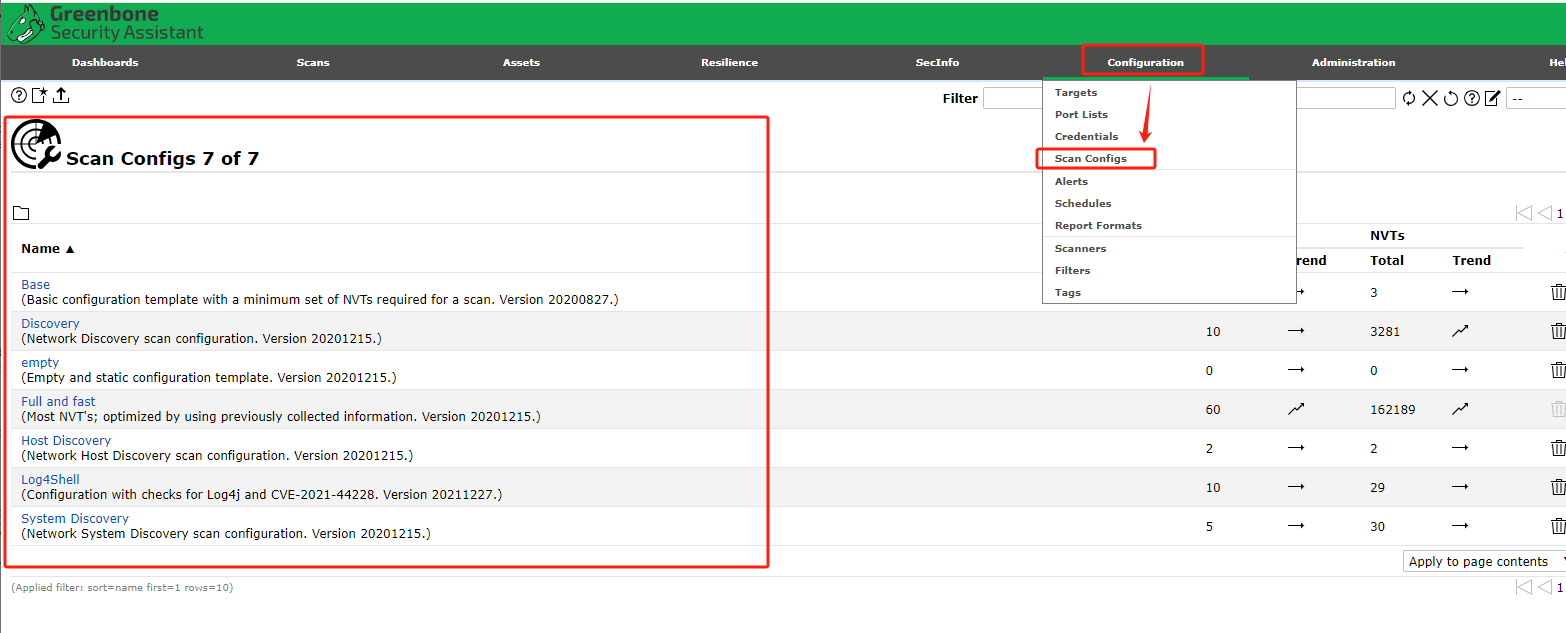The height and width of the screenshot is (633, 1566).
Task: Click the reset-to-default filter icon
Action: (1451, 98)
